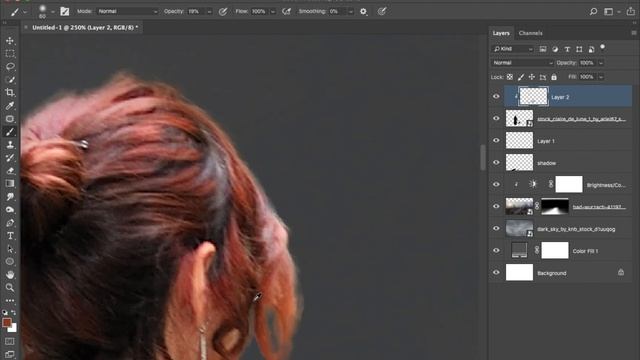Open layer blend mode Normal dropdown
This screenshot has width=640, height=360.
click(522, 63)
